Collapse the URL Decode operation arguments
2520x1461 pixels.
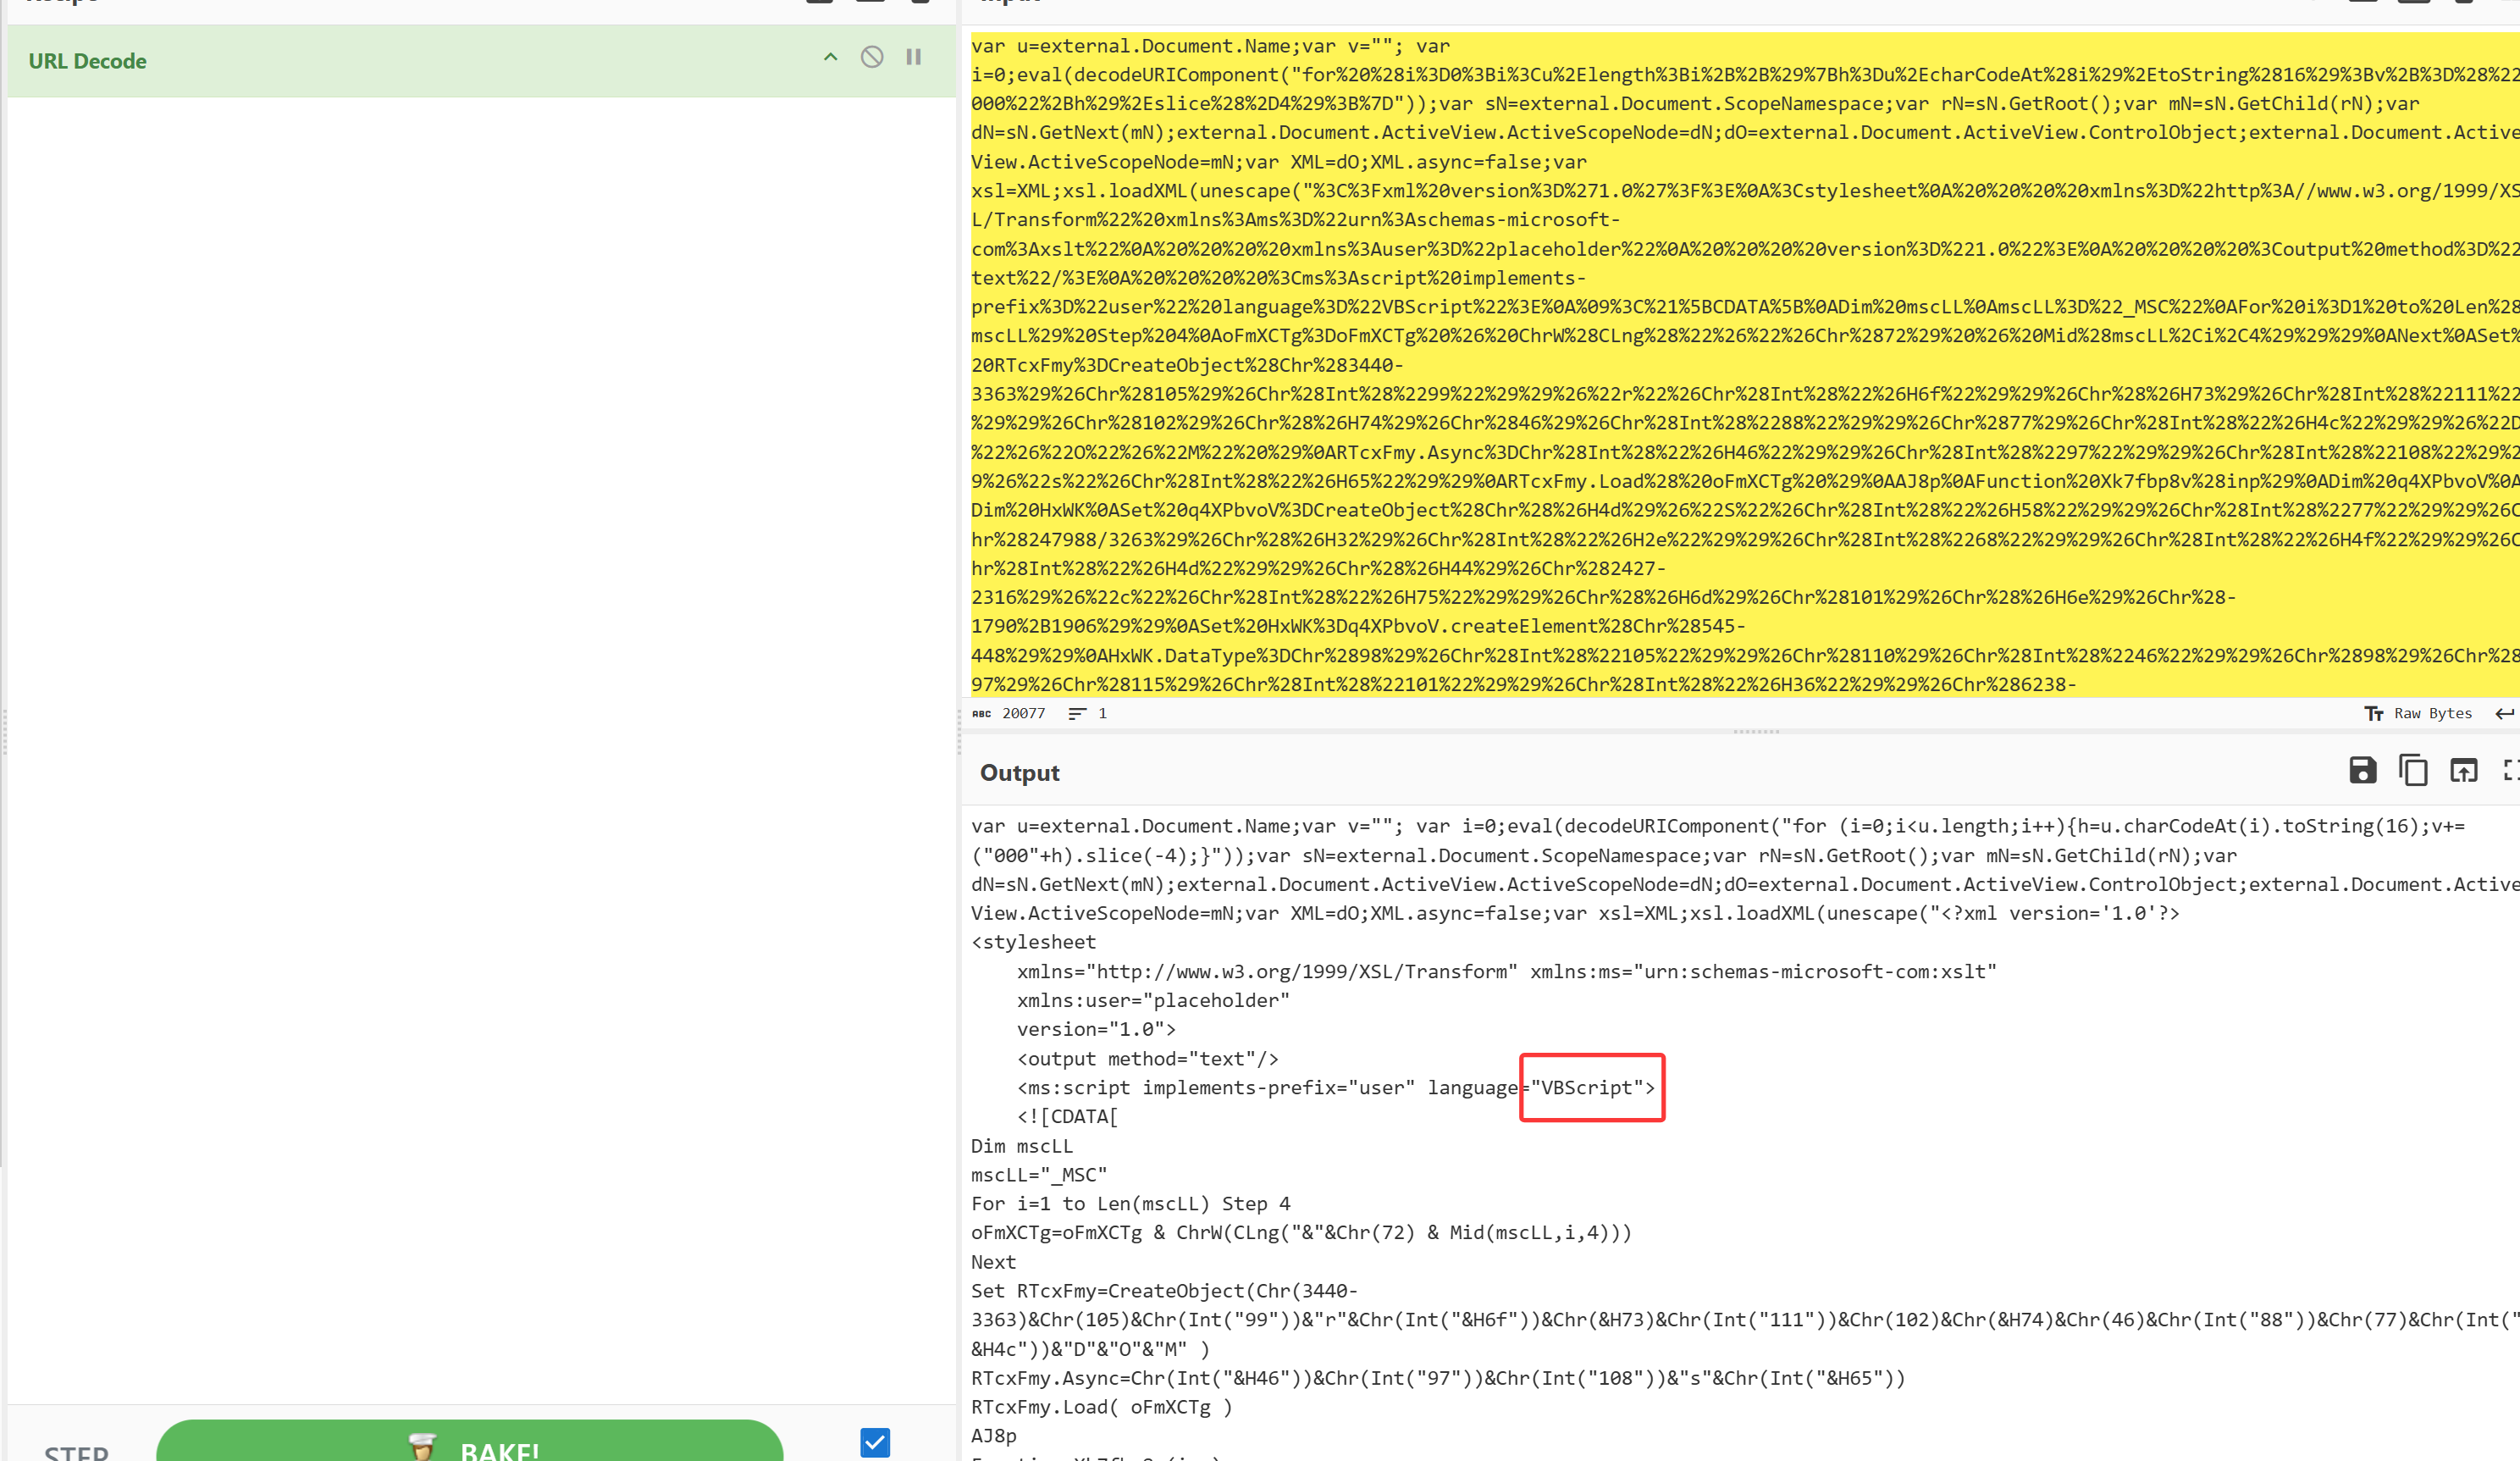pos(830,57)
